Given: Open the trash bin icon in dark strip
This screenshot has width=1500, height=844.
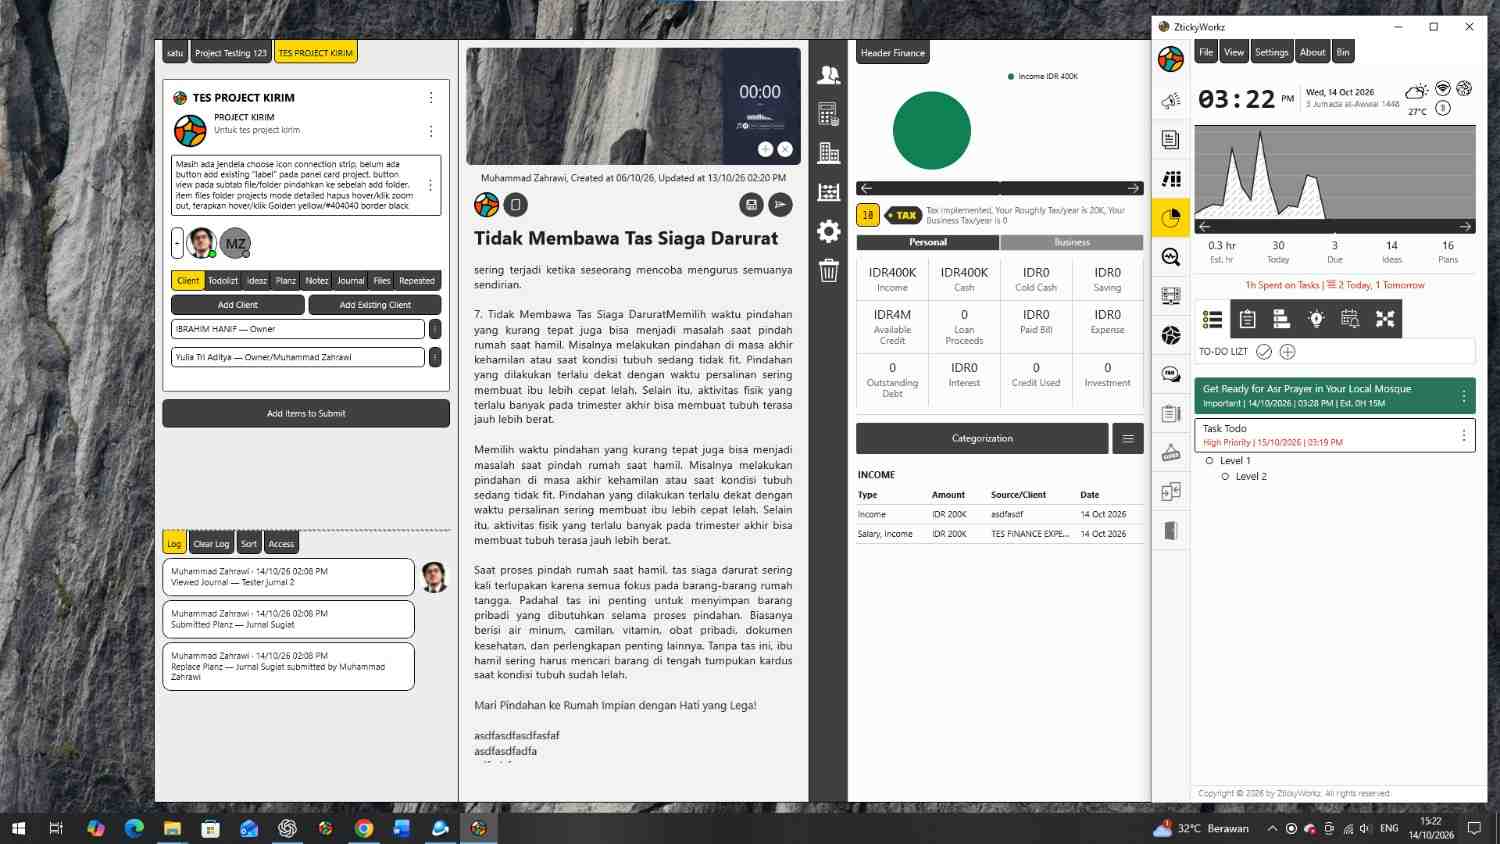Looking at the screenshot, I should point(828,270).
